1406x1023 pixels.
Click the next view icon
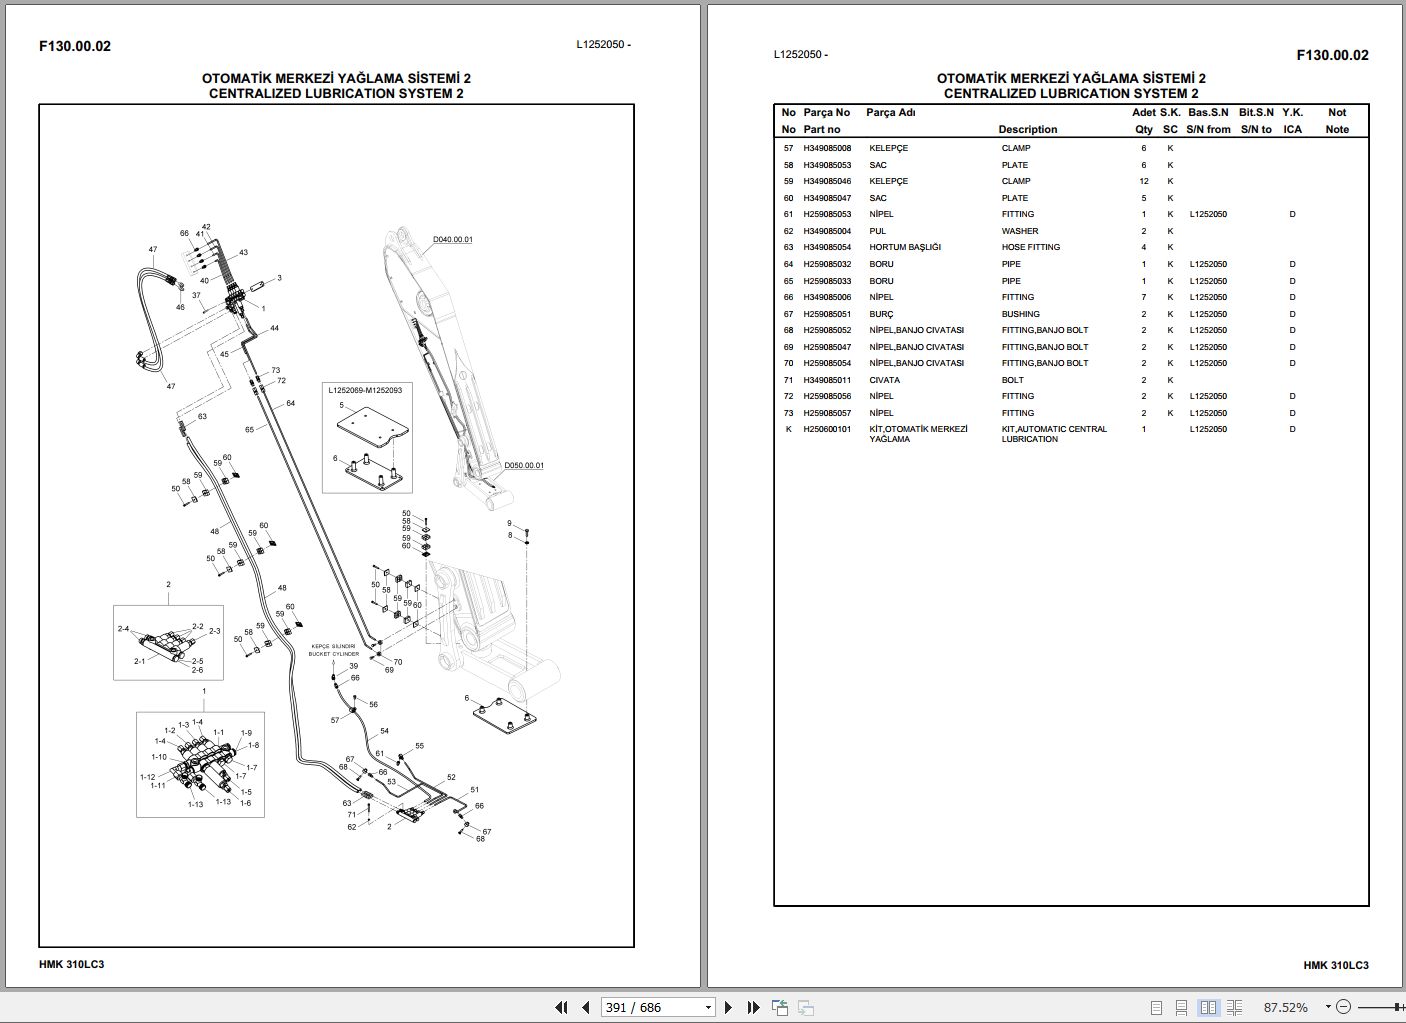[806, 1007]
